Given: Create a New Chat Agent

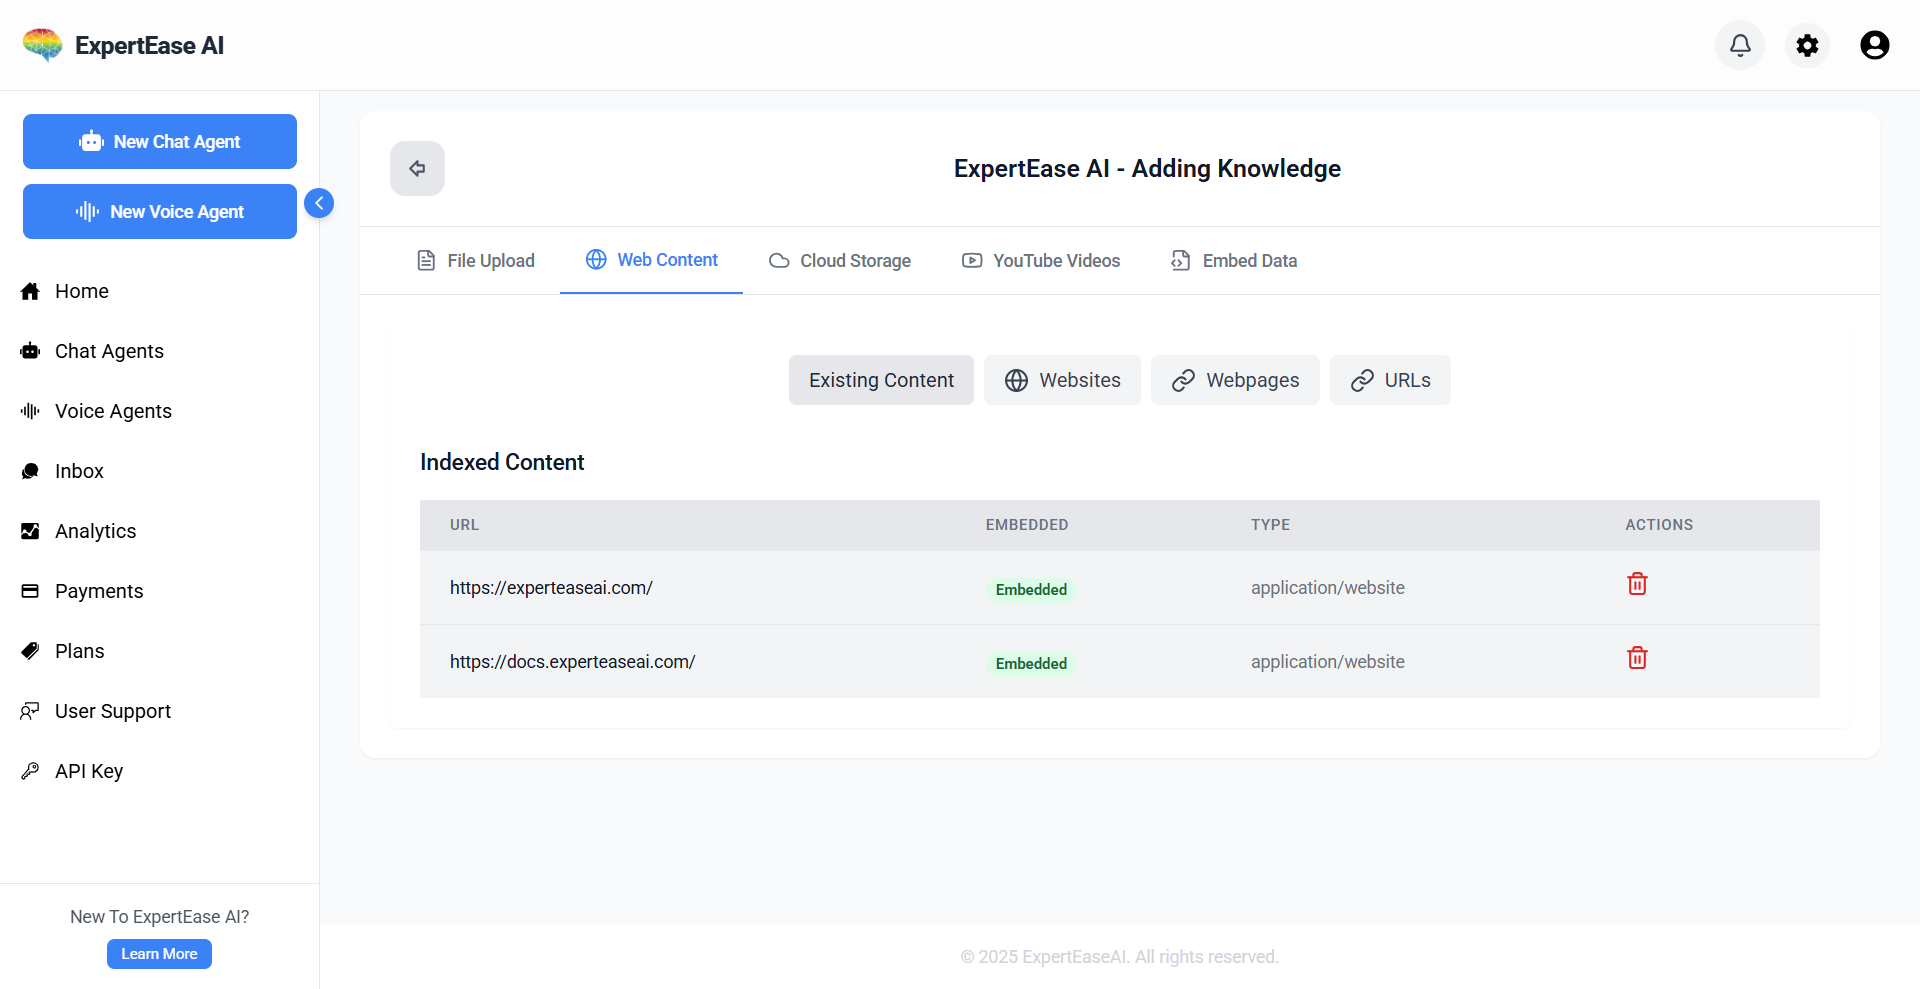Looking at the screenshot, I should (160, 142).
